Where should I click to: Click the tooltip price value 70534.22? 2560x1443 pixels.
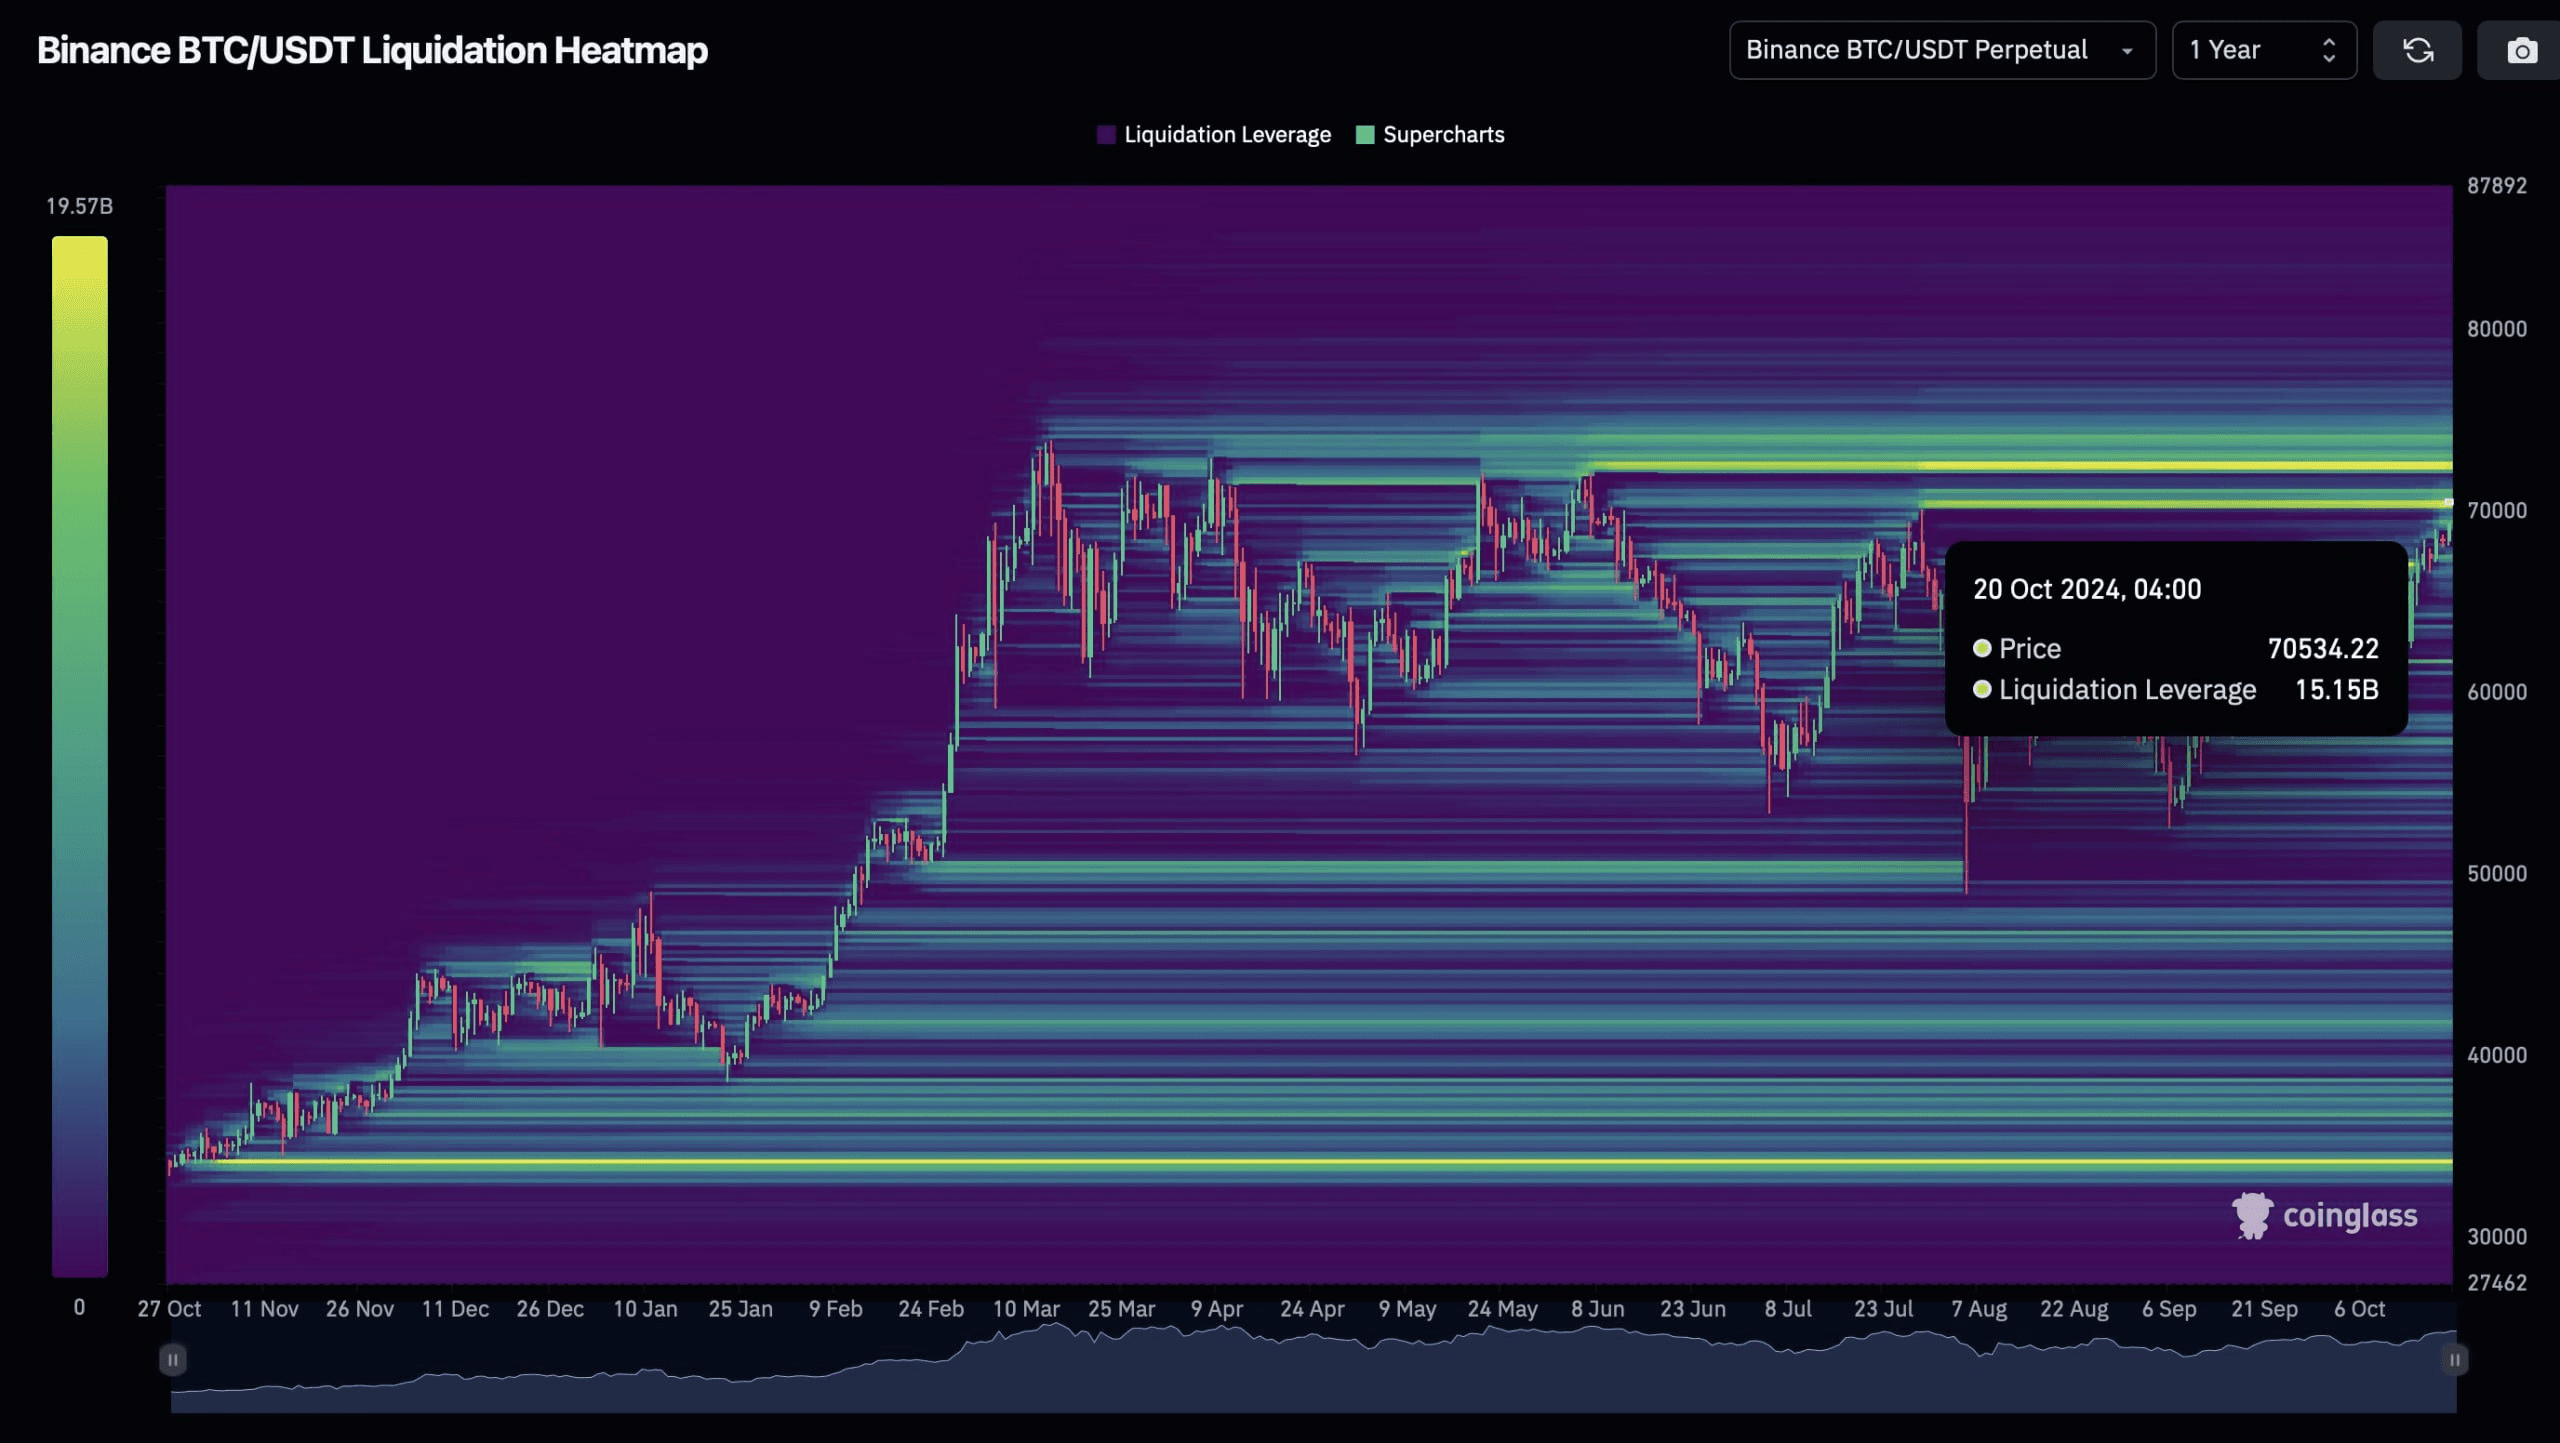coord(2323,649)
